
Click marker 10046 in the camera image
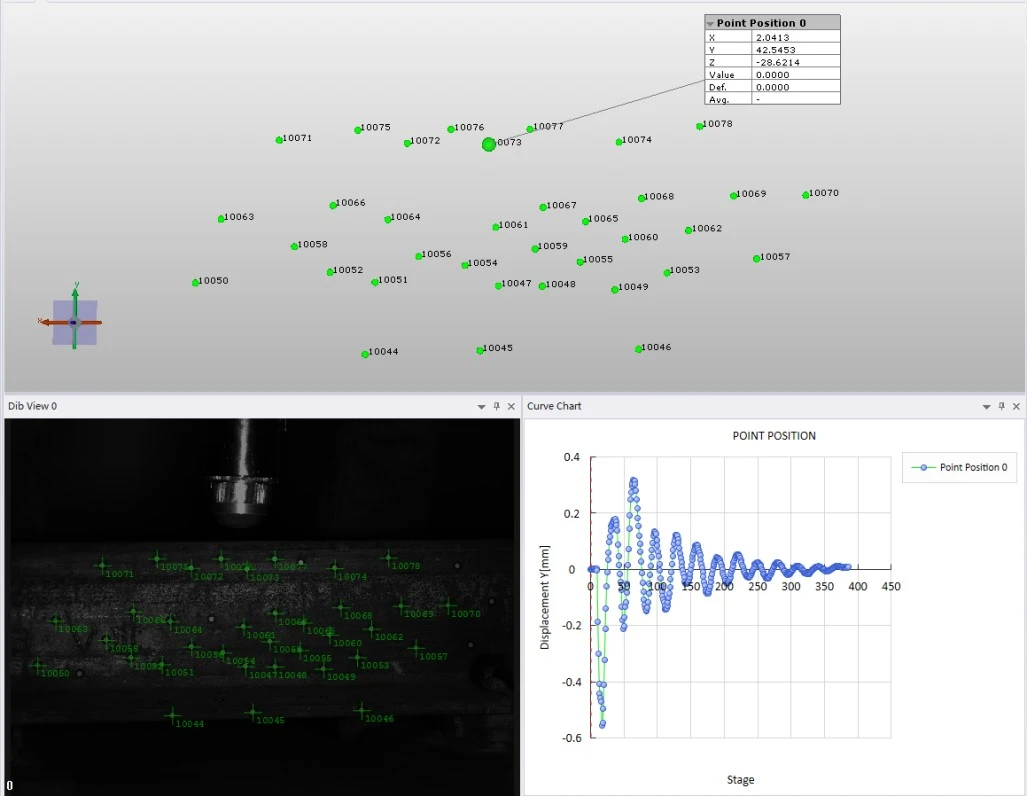click(362, 710)
